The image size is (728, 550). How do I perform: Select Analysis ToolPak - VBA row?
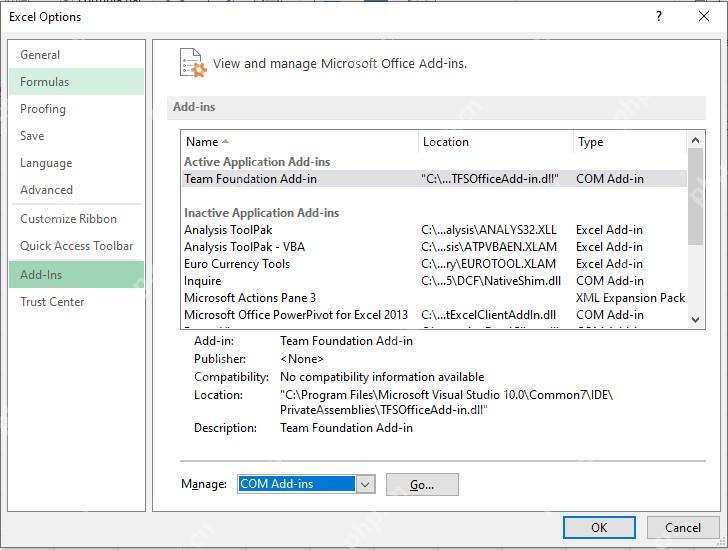434,246
